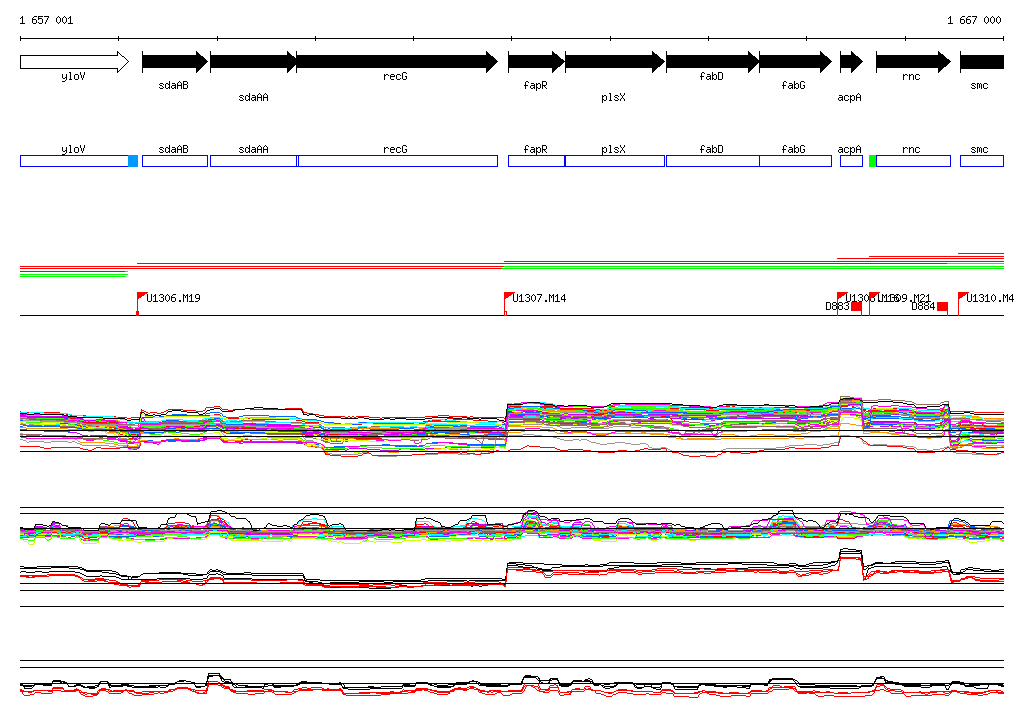Click the small acpA gene arrow
Image resolution: width=1024 pixels, height=714 pixels.
coord(850,62)
